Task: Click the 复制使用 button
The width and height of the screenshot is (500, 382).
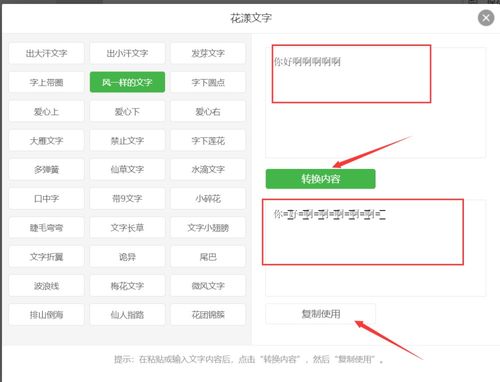Action: click(x=320, y=314)
